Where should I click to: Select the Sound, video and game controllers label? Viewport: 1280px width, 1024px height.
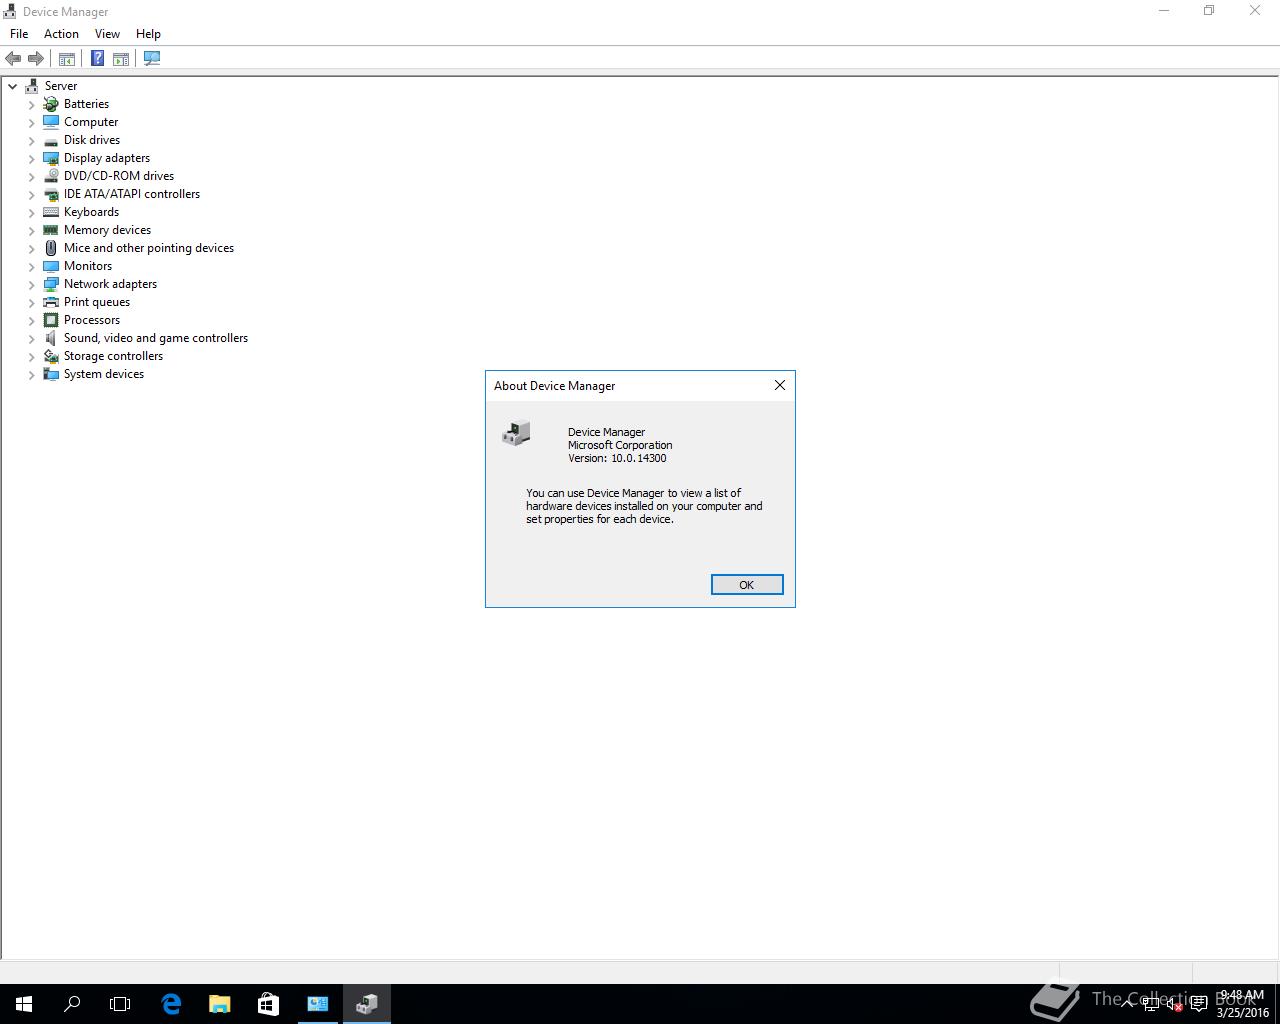point(156,338)
